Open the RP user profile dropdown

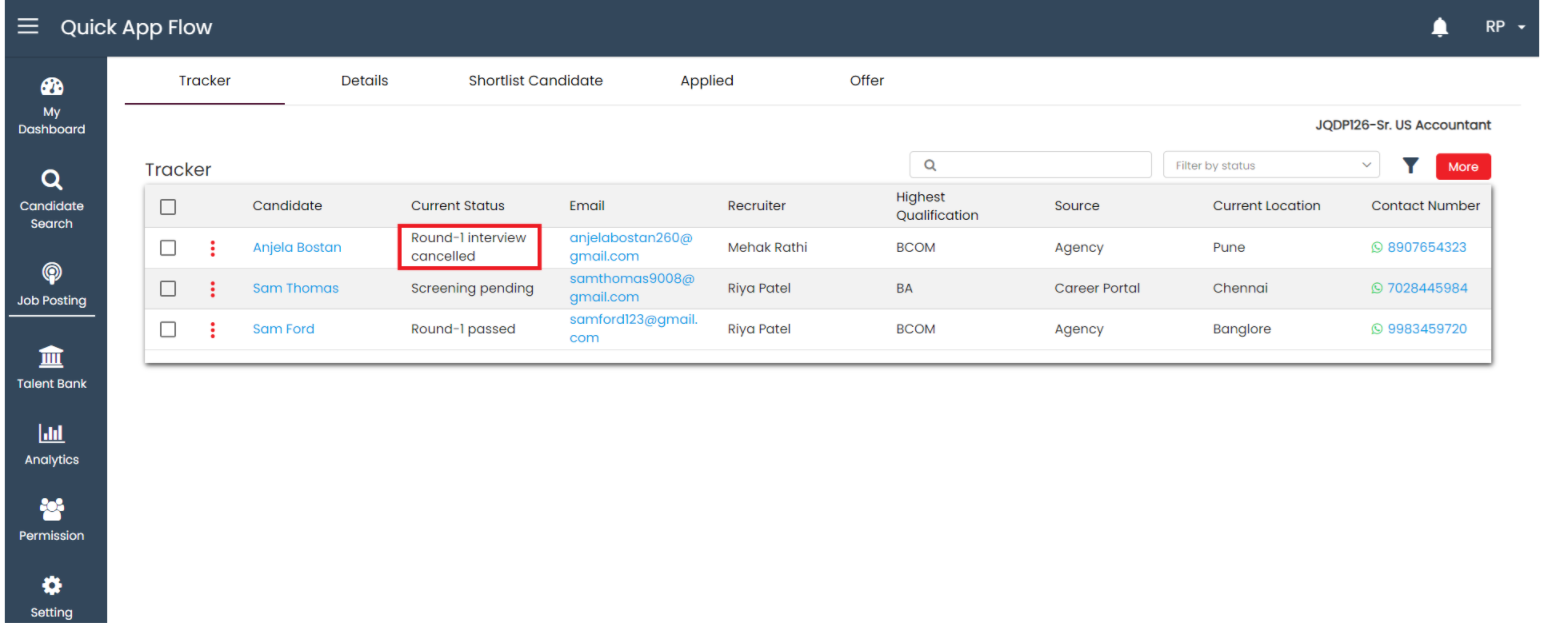tap(1505, 28)
